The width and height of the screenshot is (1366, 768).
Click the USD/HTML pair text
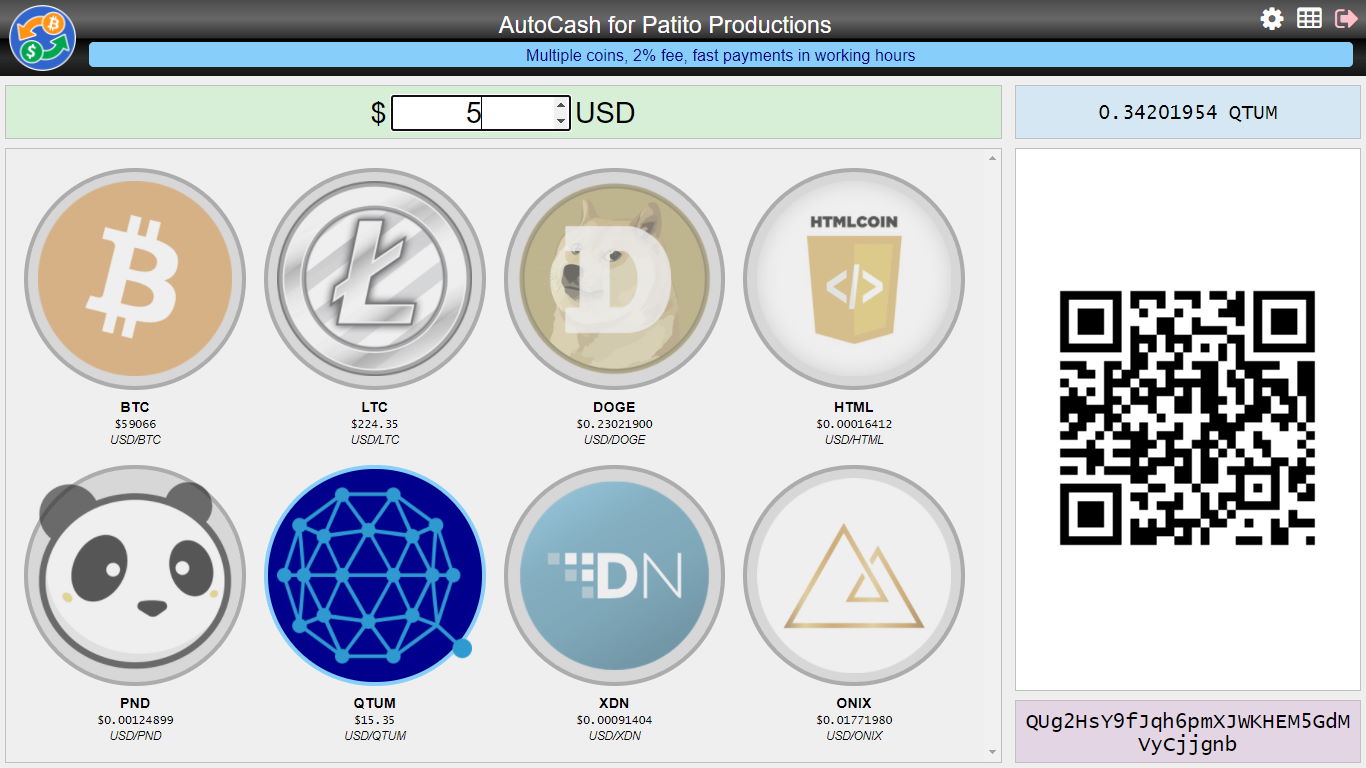coord(854,440)
